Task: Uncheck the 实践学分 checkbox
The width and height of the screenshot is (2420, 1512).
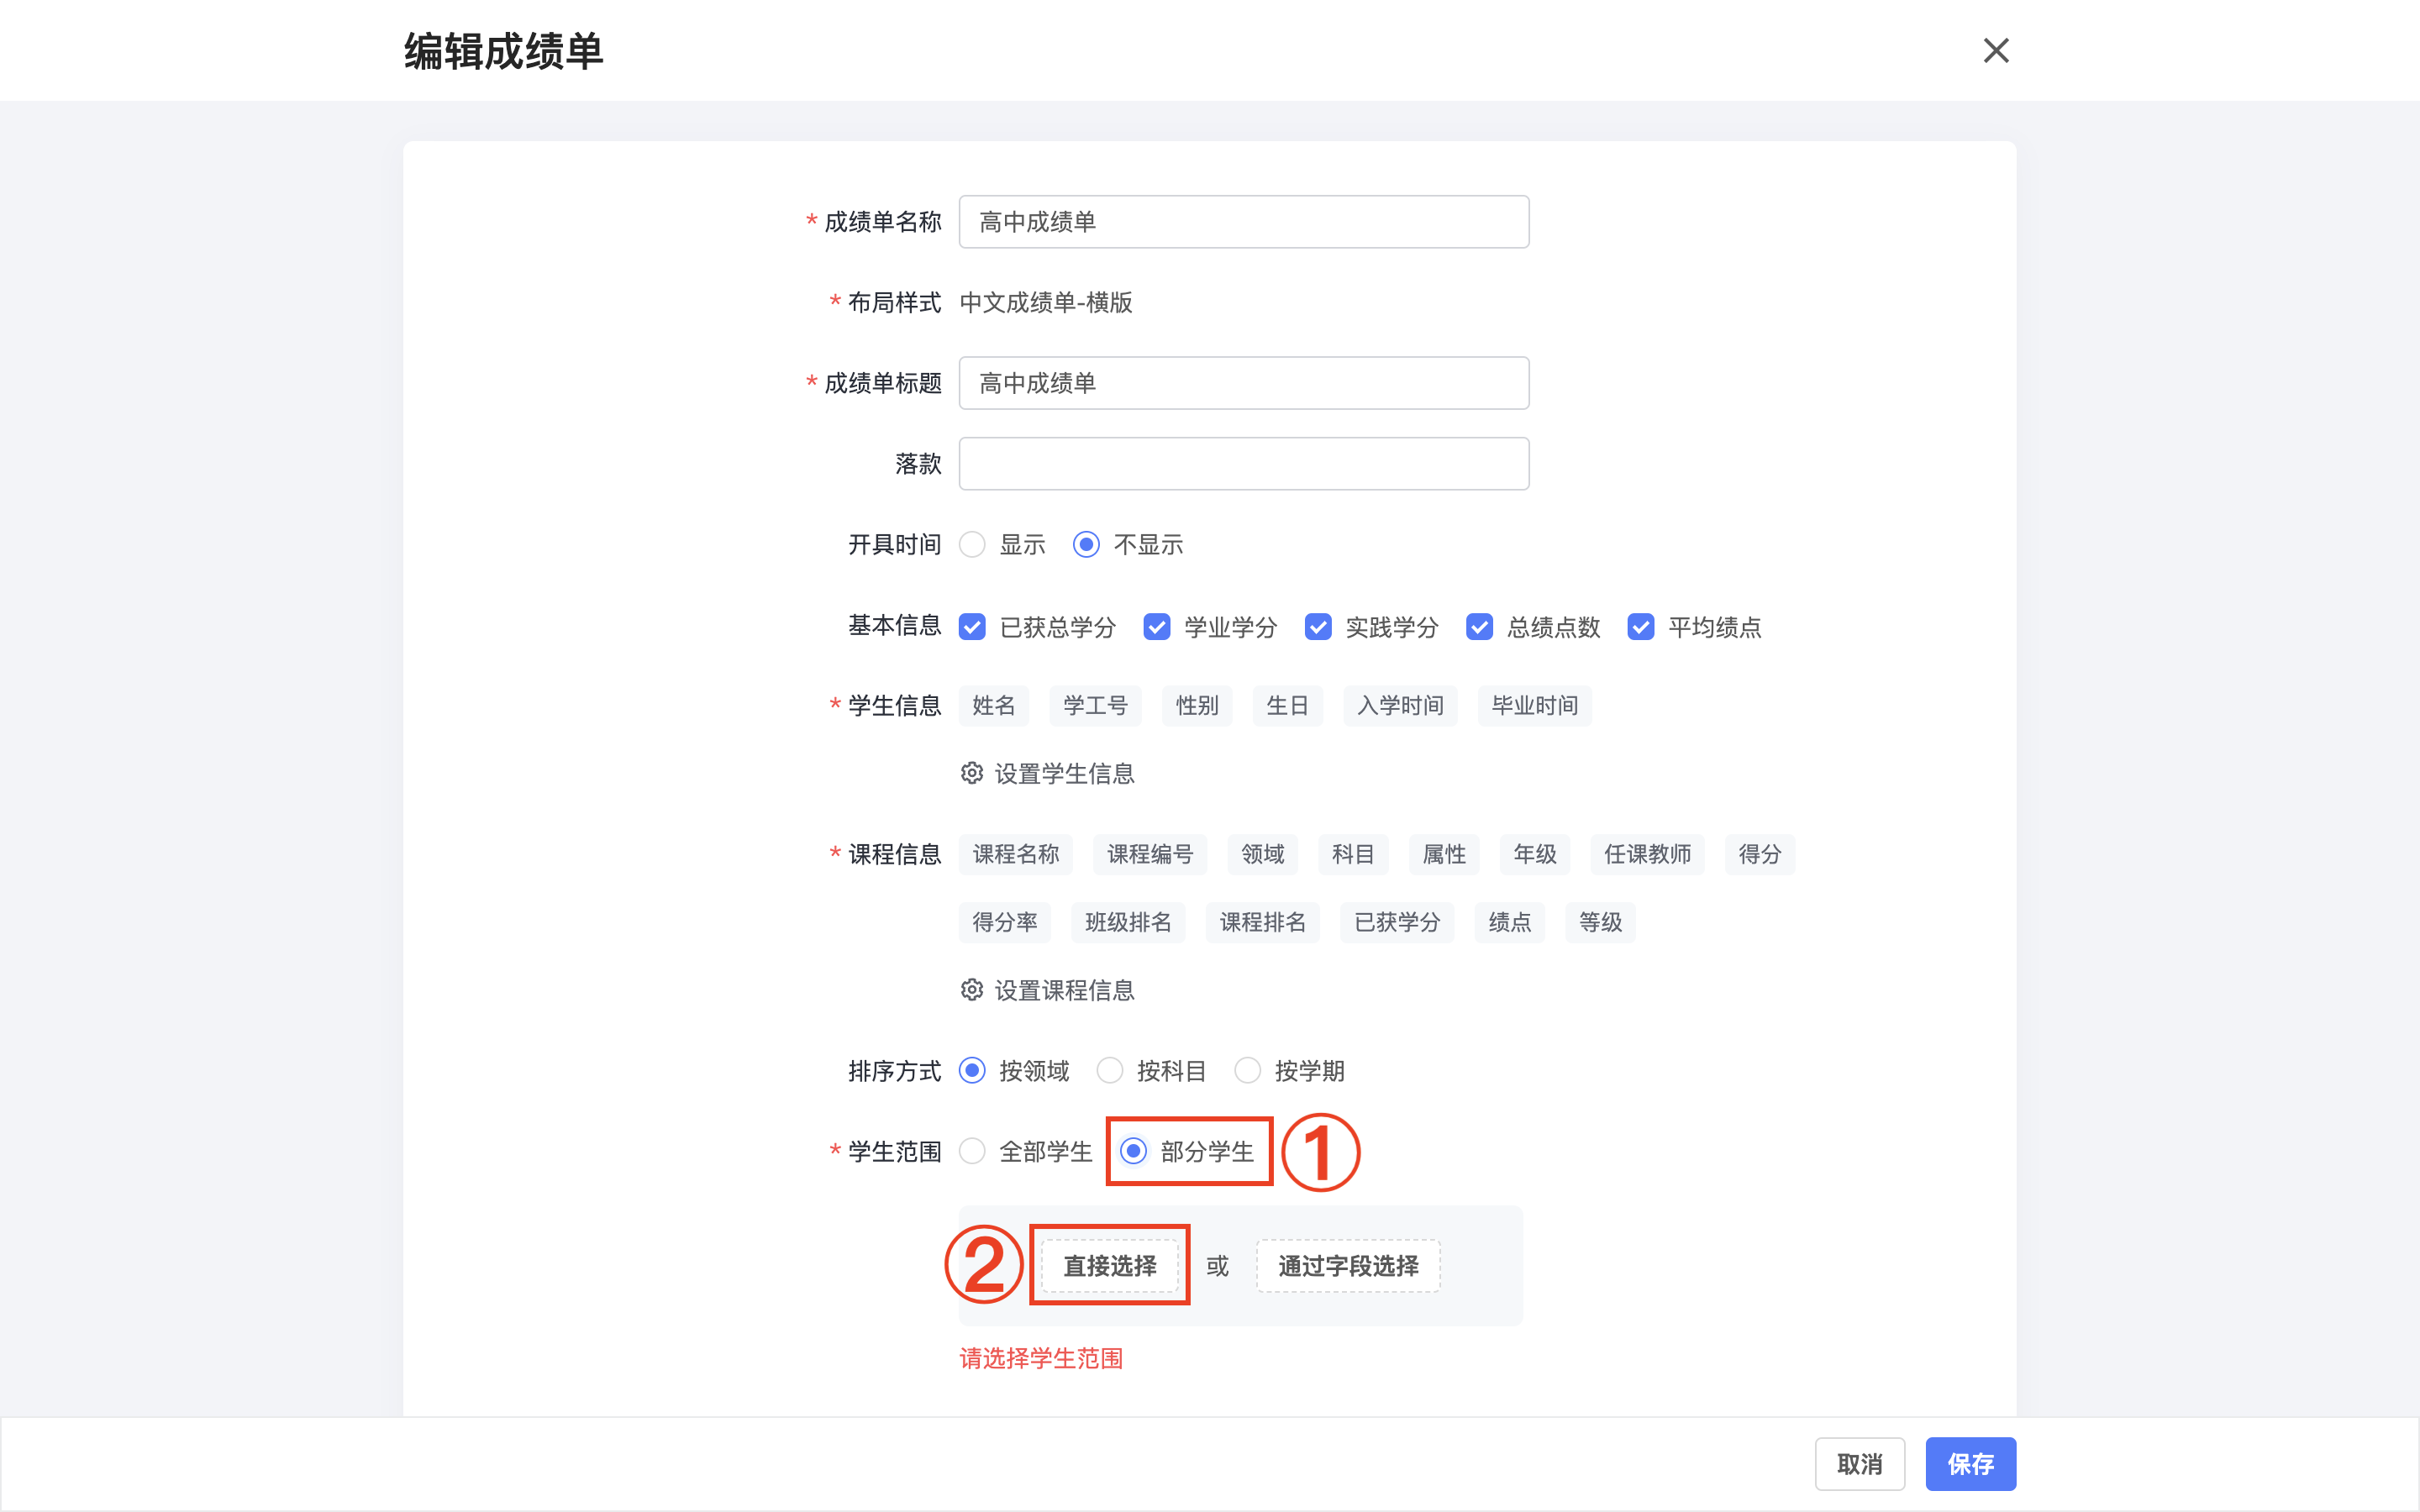Action: tap(1318, 627)
